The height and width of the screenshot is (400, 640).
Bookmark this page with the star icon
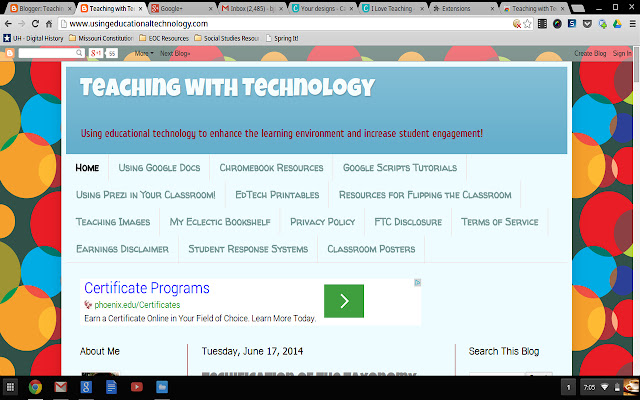[x=527, y=24]
